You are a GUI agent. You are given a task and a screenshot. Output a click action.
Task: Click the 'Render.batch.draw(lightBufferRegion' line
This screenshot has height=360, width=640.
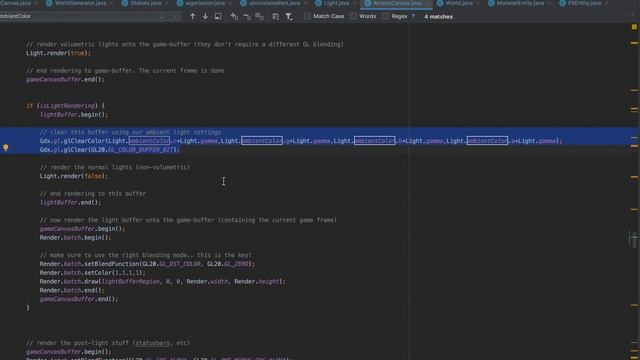(162, 282)
